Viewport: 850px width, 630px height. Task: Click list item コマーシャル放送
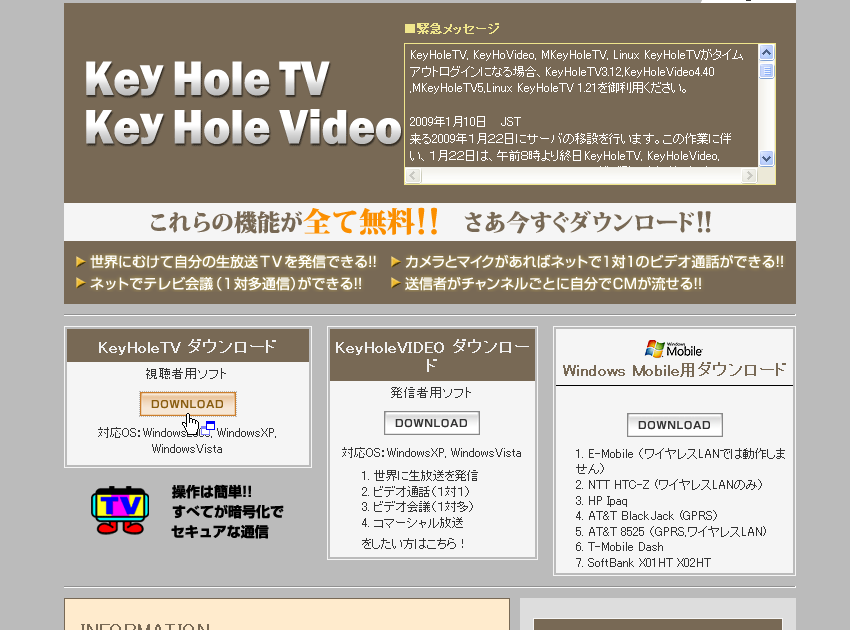click(413, 523)
